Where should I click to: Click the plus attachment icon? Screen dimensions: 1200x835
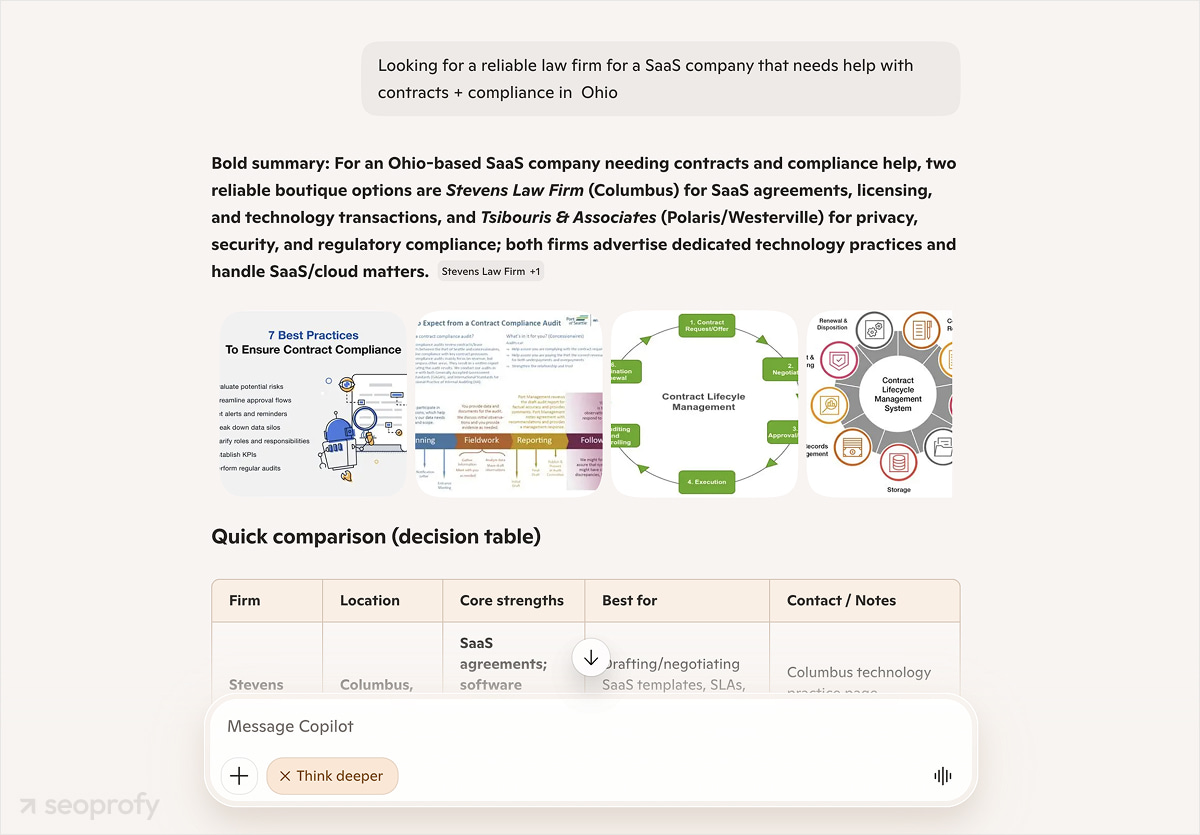[239, 776]
